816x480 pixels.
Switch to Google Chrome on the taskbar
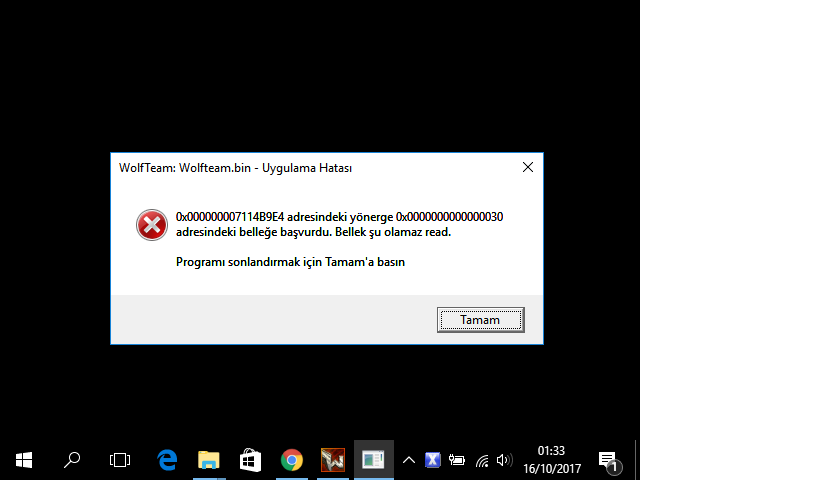pyautogui.click(x=292, y=460)
